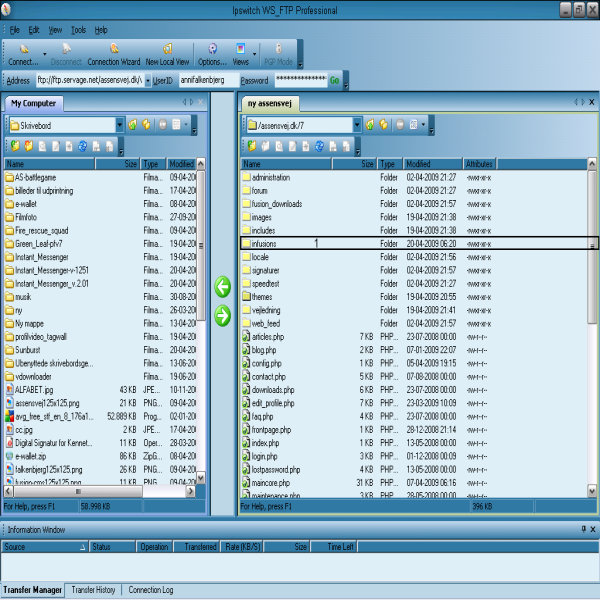The height and width of the screenshot is (600, 600).
Task: Open the Edit menu
Action: click(34, 30)
